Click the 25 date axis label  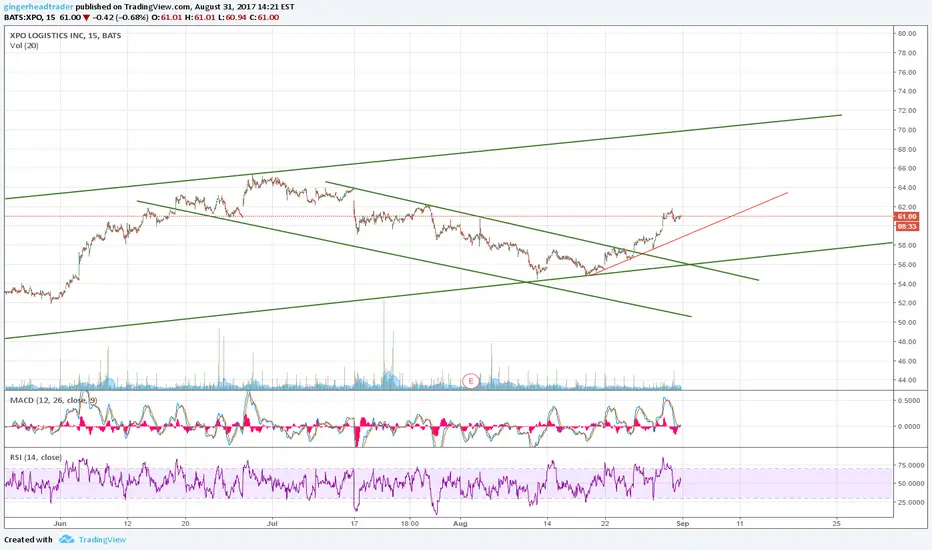coord(836,524)
